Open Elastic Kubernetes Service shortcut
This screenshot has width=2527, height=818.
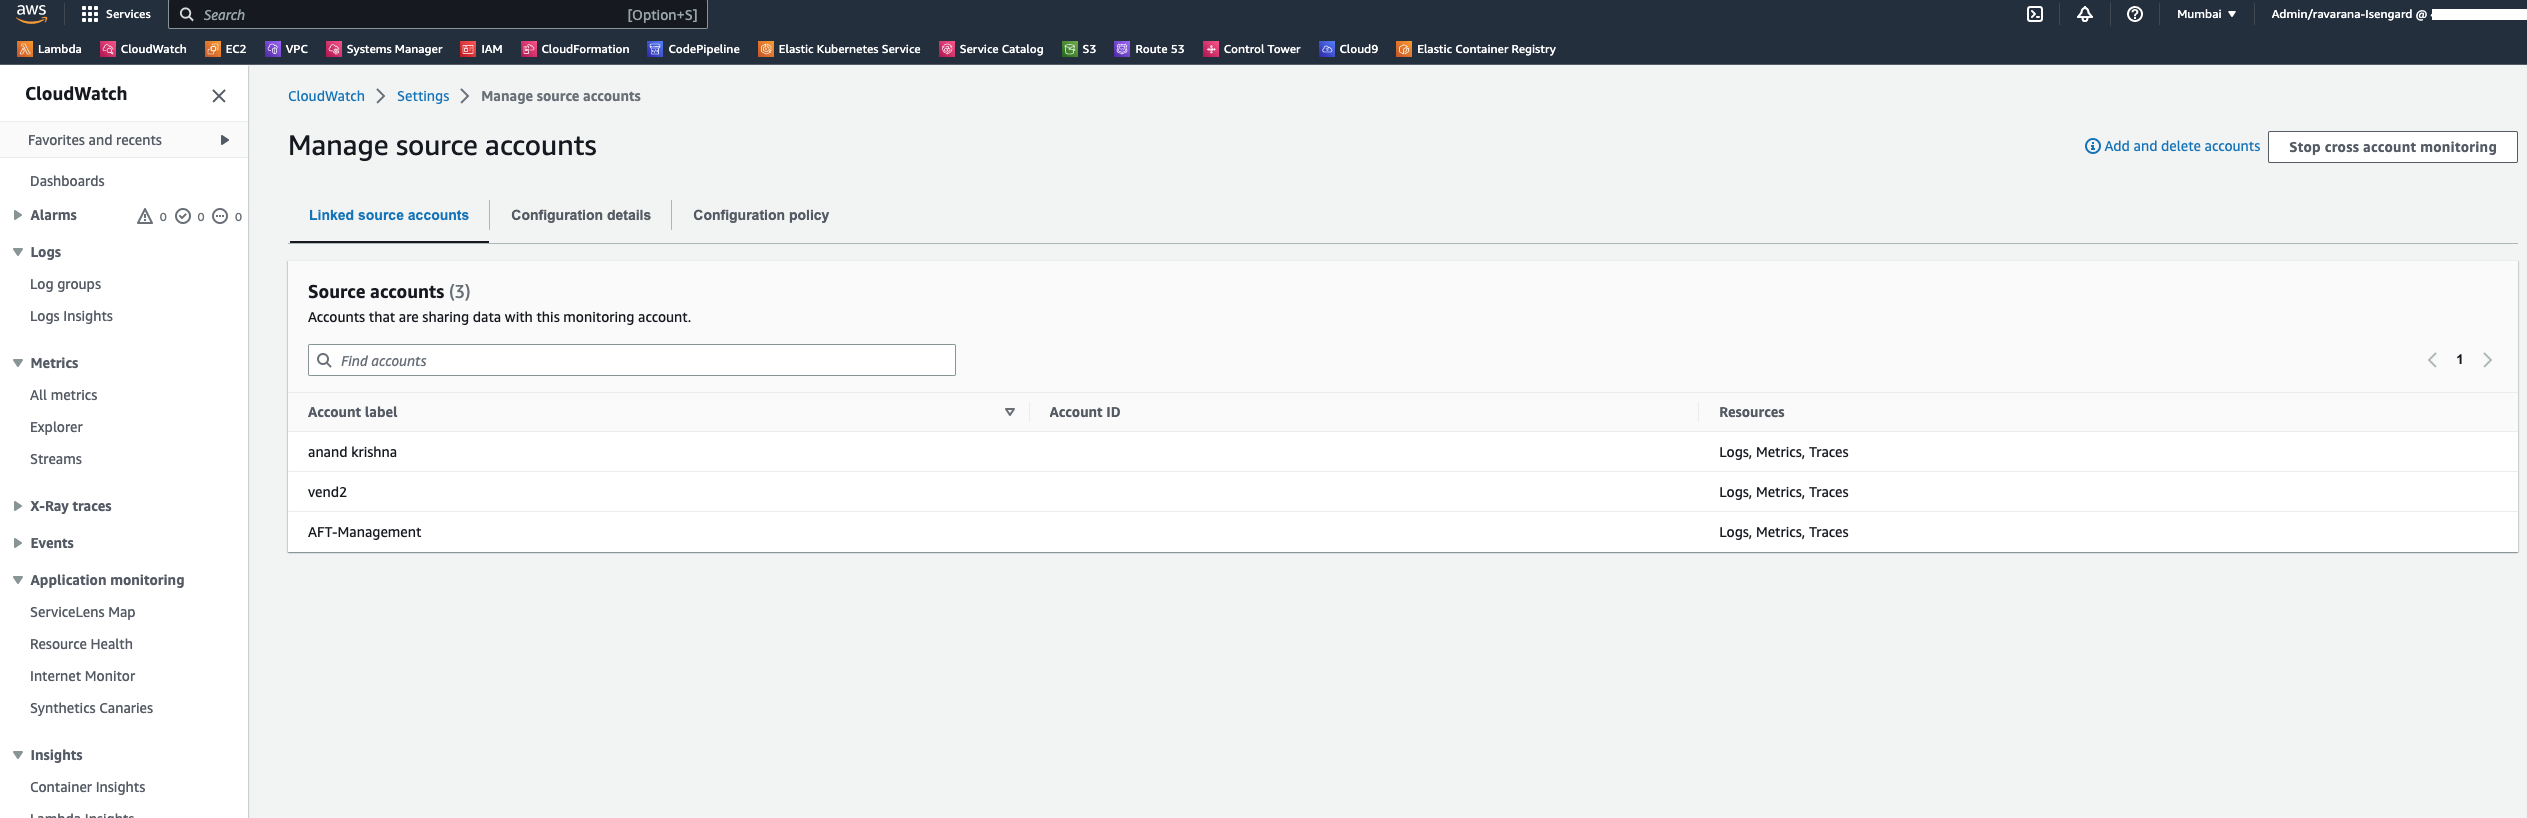[x=840, y=49]
